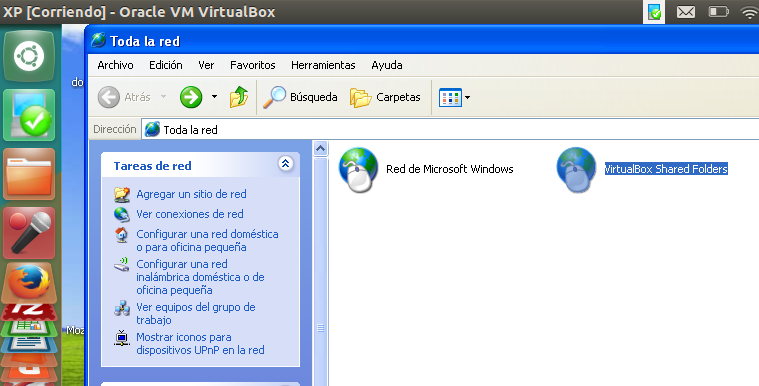Click the home network house icon

pos(122,234)
